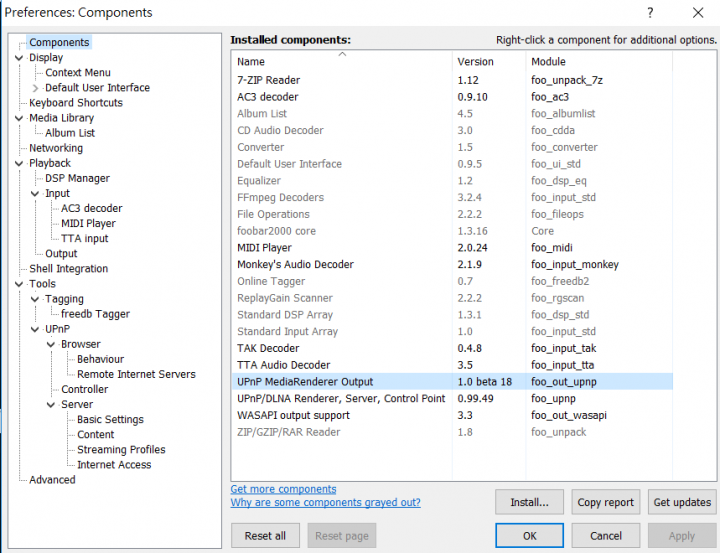Collapse the Server tree node

click(51, 405)
